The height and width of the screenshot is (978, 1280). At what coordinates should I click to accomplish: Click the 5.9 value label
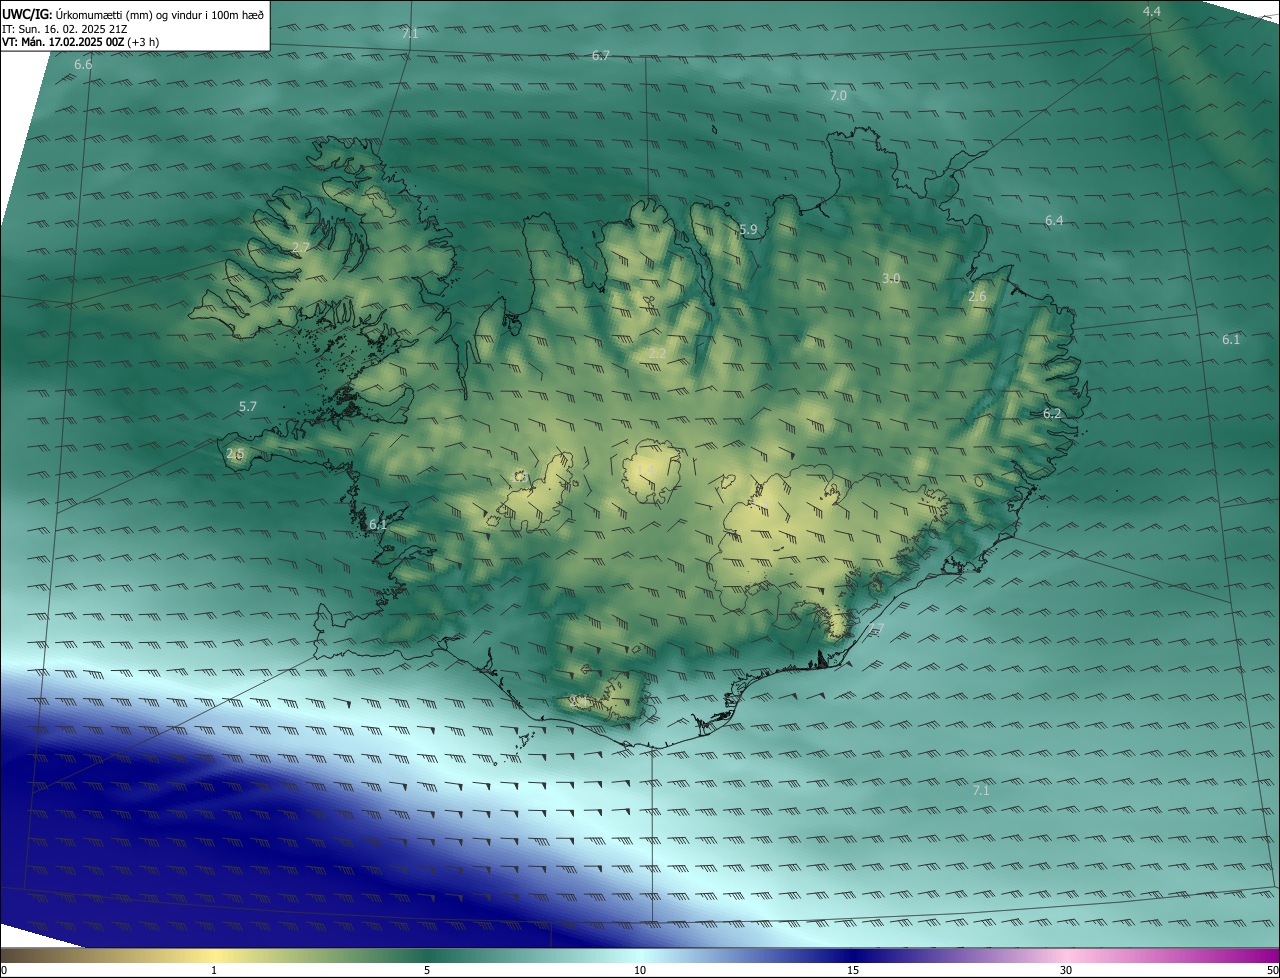[x=749, y=230]
